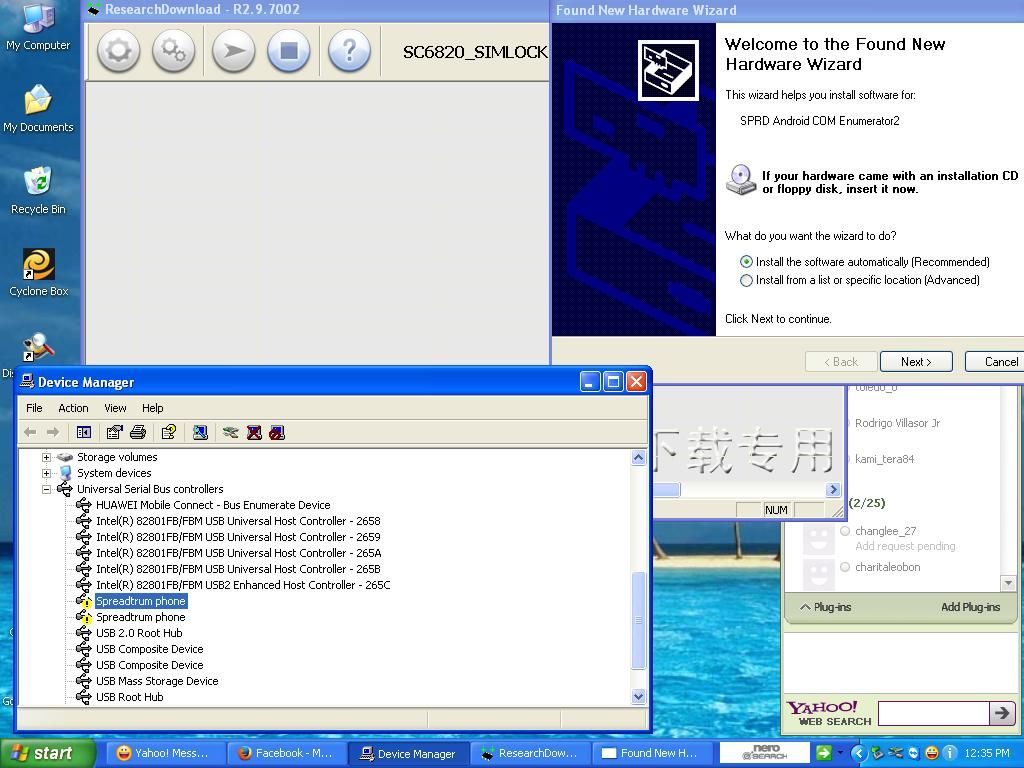
Task: Click the Windows start button
Action: point(47,754)
